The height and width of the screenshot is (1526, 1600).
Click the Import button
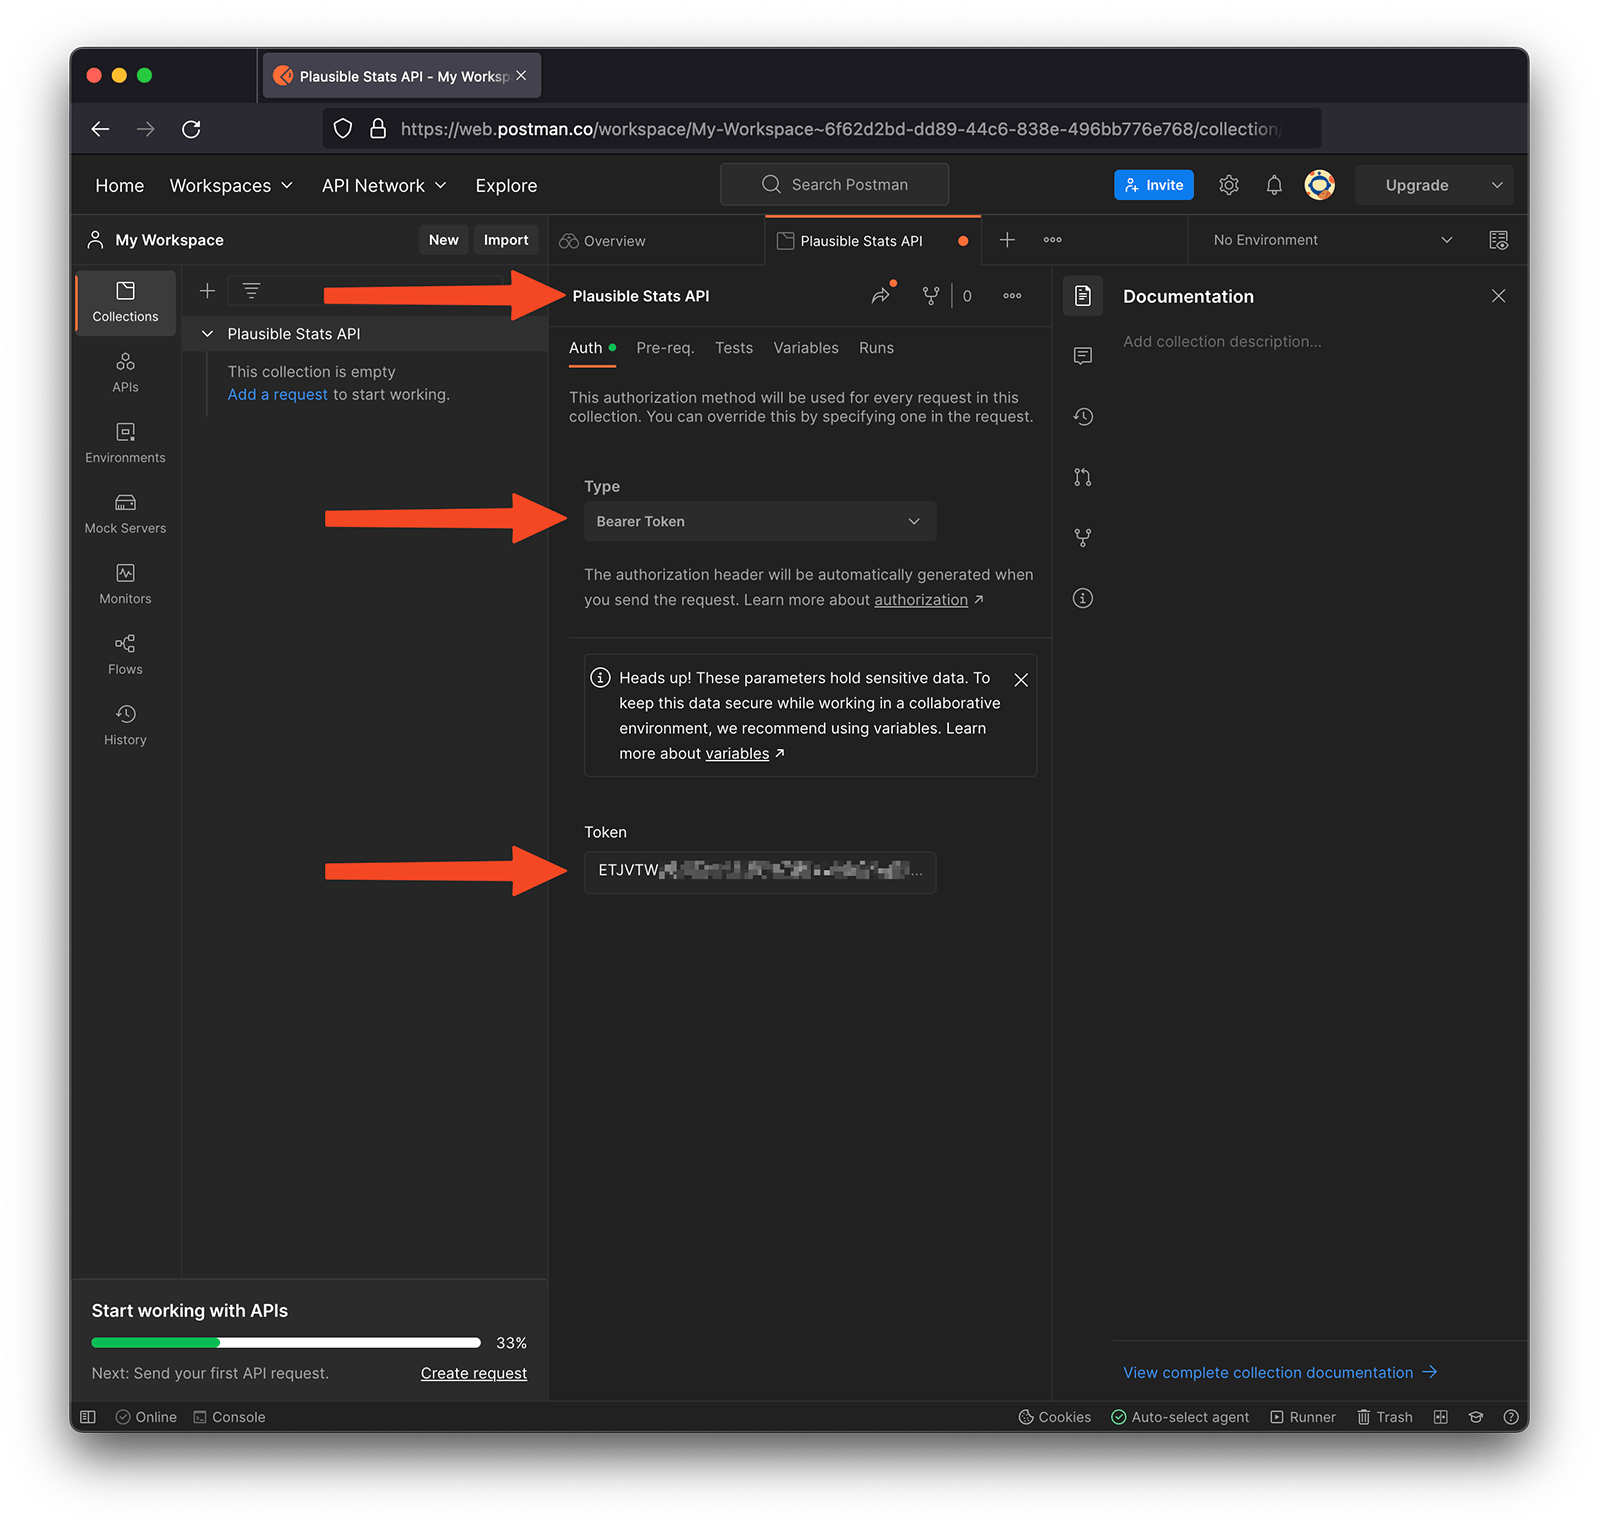[506, 240]
